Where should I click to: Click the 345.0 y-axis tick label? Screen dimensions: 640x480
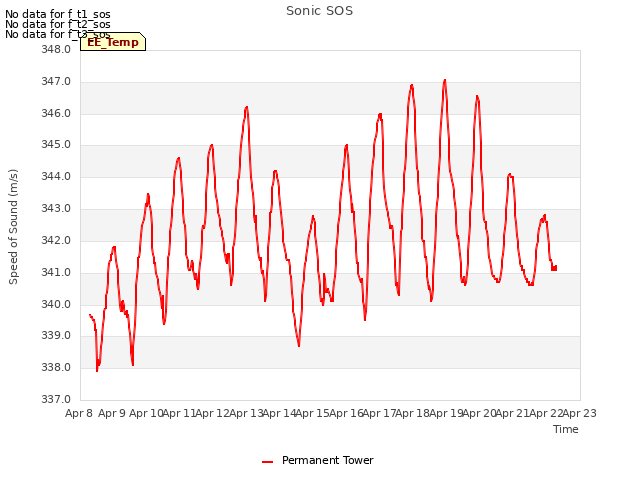(56, 144)
